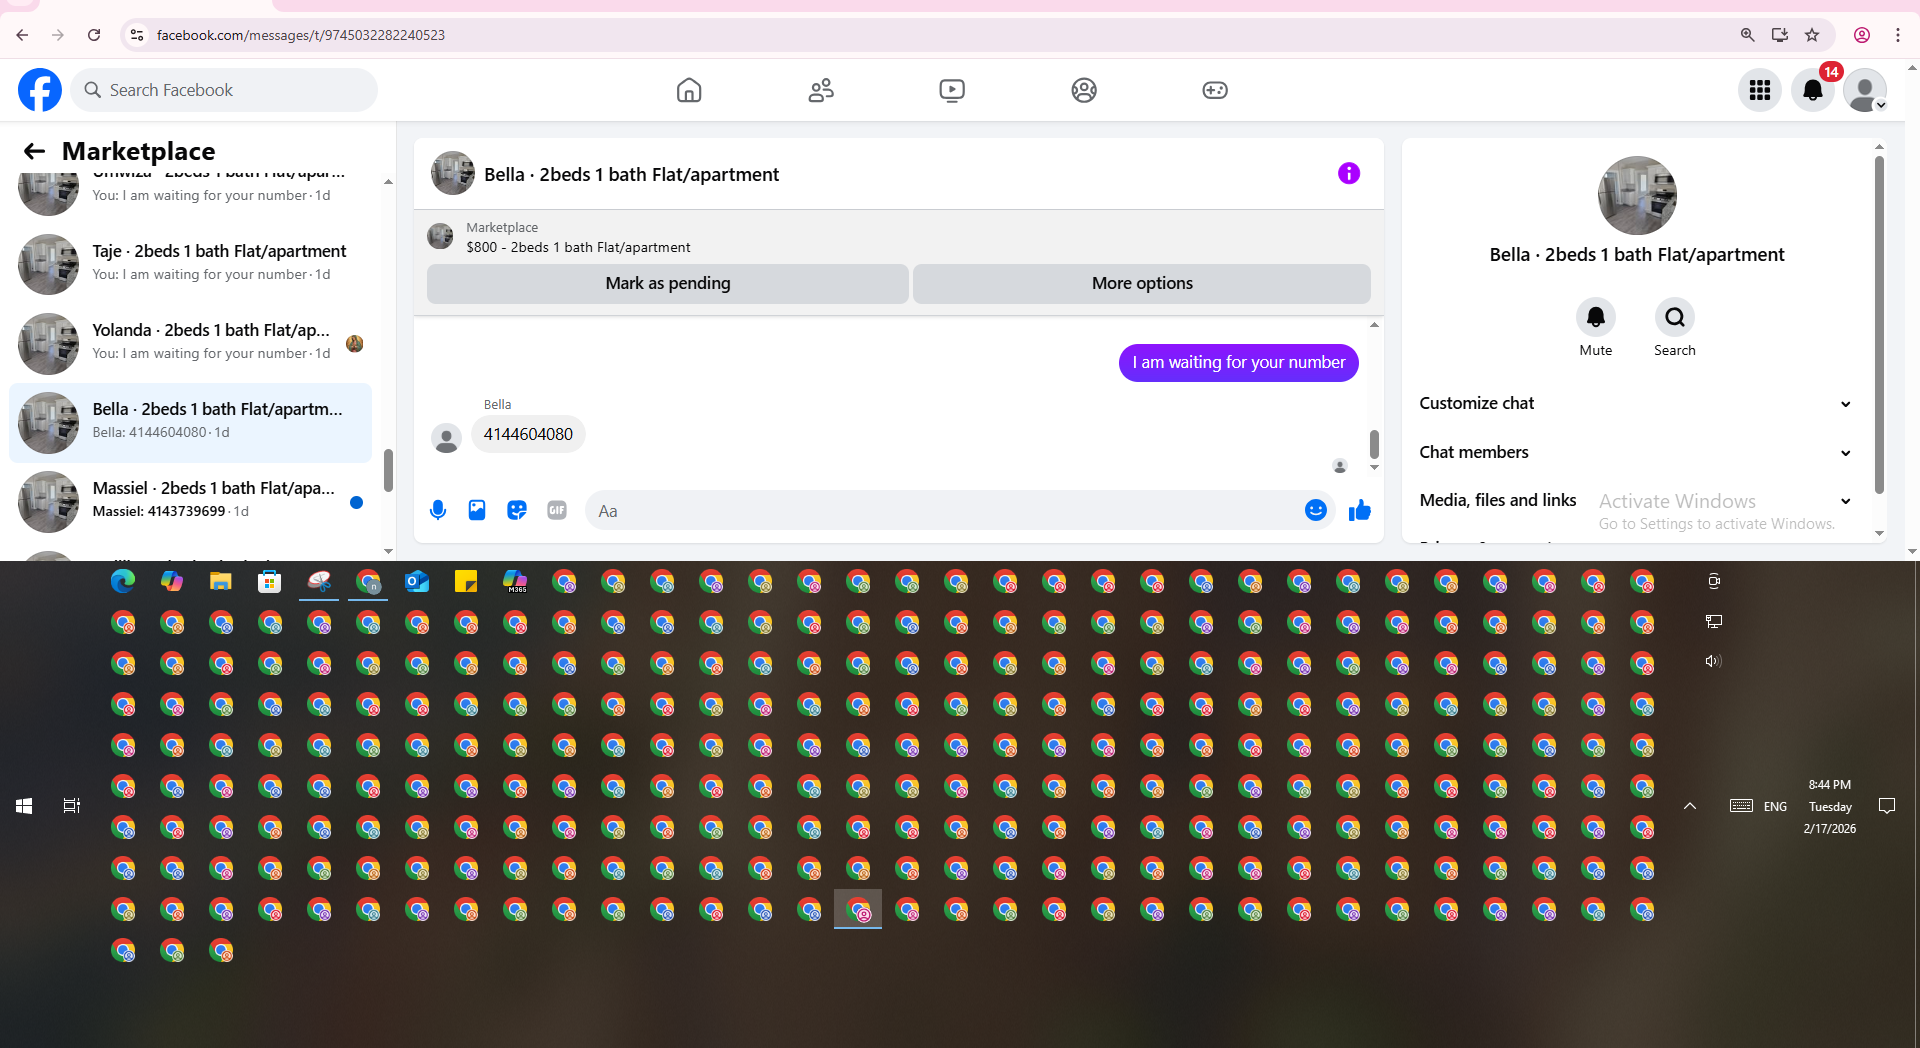Bookmark this page with the star icon
Screen dimensions: 1920x1048
tap(1812, 35)
